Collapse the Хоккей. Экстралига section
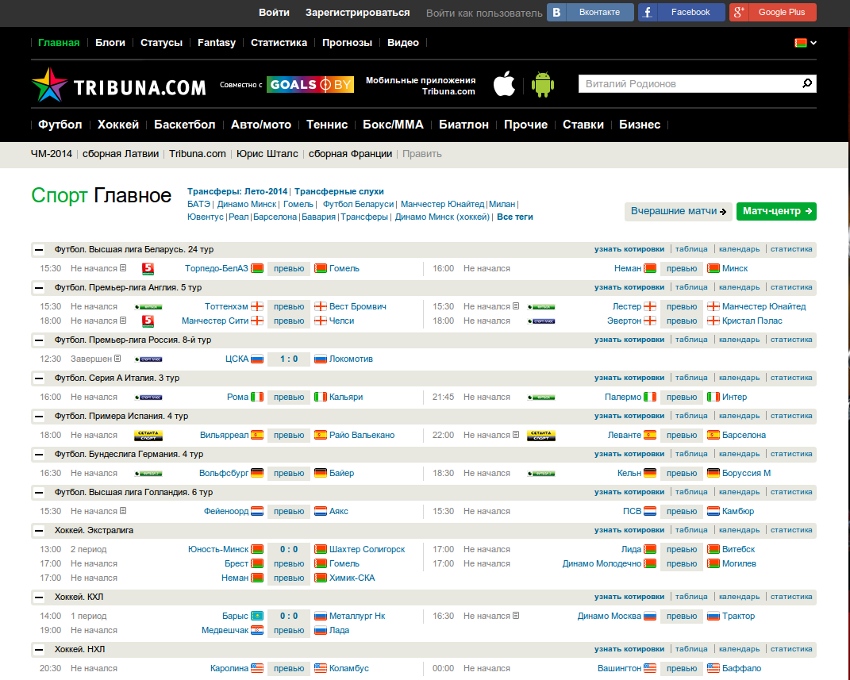Image resolution: width=850 pixels, height=680 pixels. pyautogui.click(x=39, y=530)
